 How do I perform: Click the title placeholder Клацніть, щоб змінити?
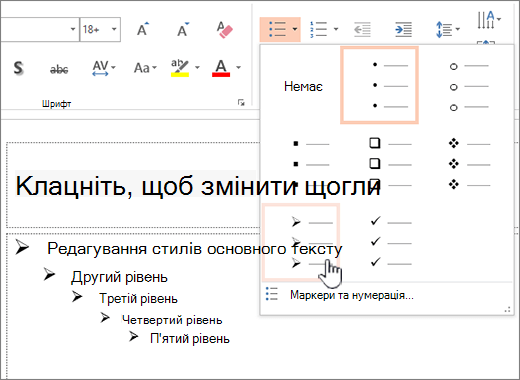pos(198,186)
